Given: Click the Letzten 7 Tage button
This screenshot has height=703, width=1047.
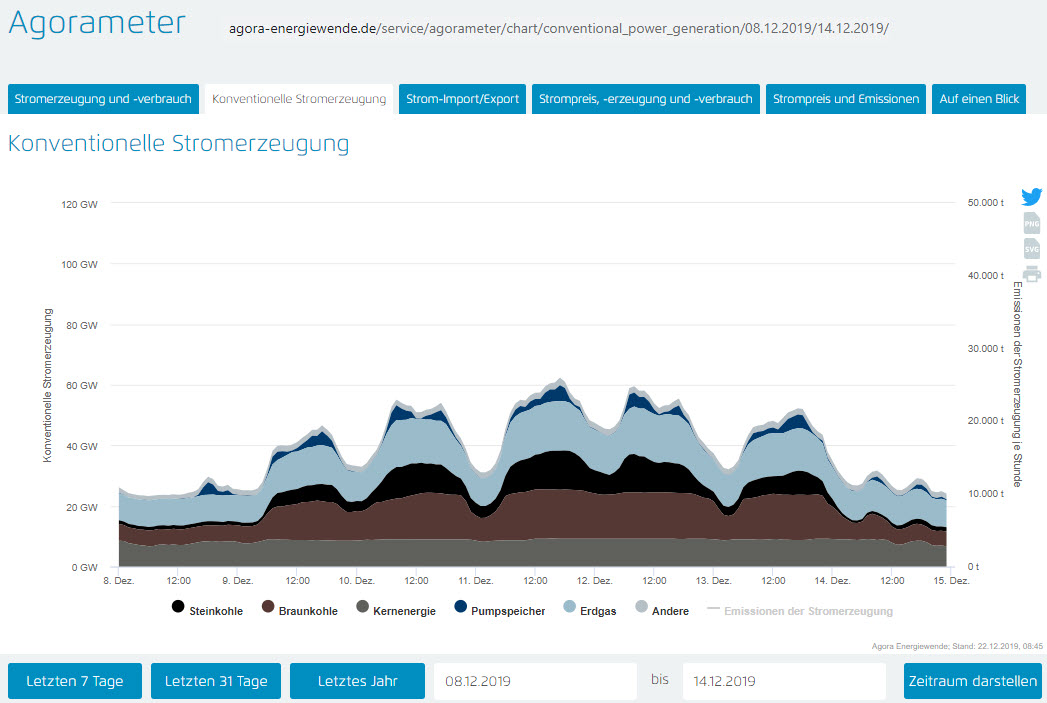Looking at the screenshot, I should tap(75, 681).
